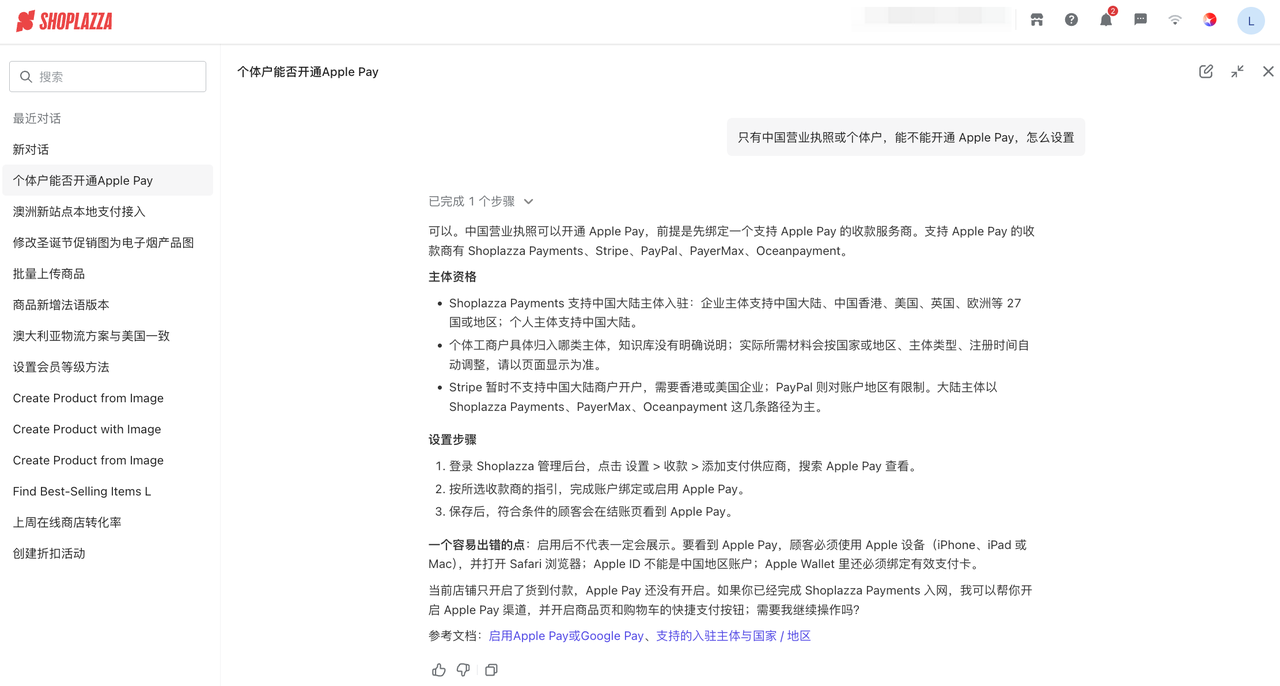Open Create Product with Image conversation
This screenshot has height=686, width=1280.
tap(107, 429)
